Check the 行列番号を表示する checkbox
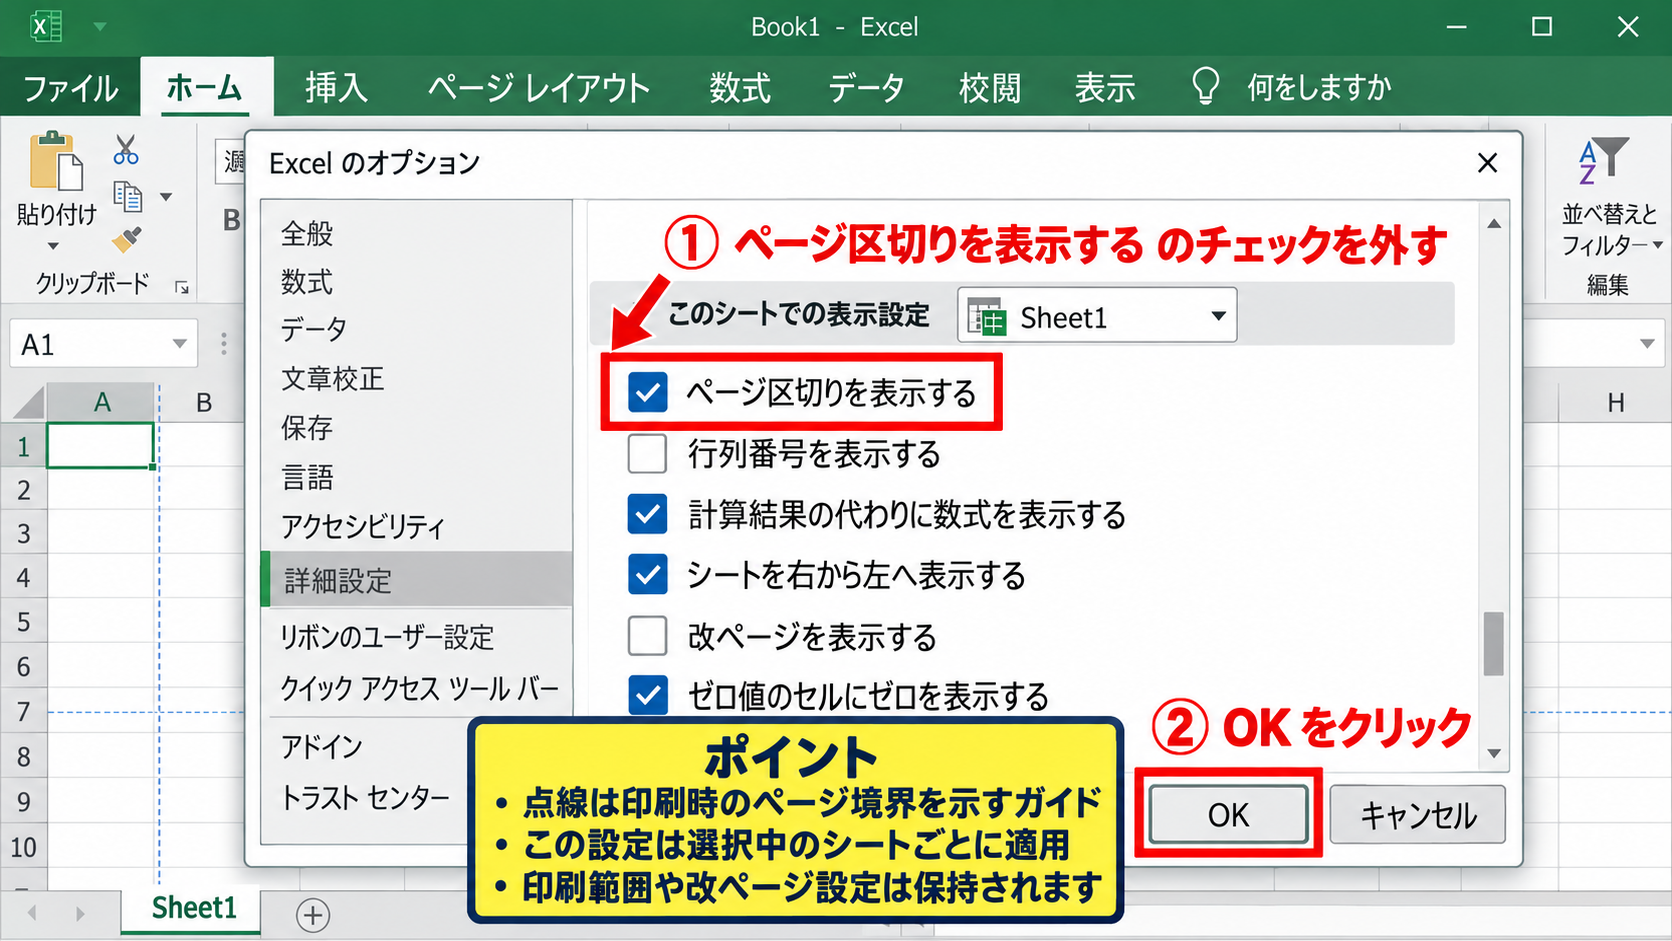Viewport: 1672px width, 941px height. [647, 454]
